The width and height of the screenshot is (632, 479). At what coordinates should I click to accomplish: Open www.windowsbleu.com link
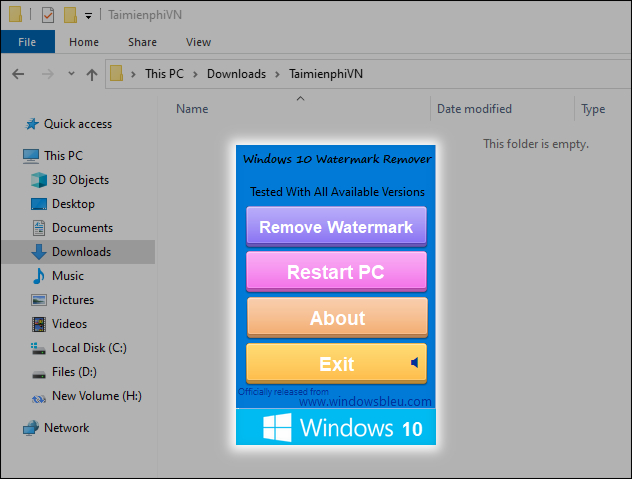pyautogui.click(x=365, y=402)
